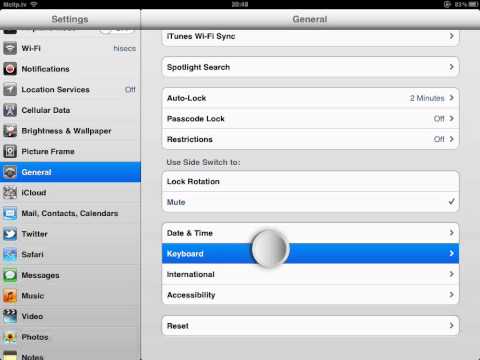Tap the Music note icon

[10, 296]
